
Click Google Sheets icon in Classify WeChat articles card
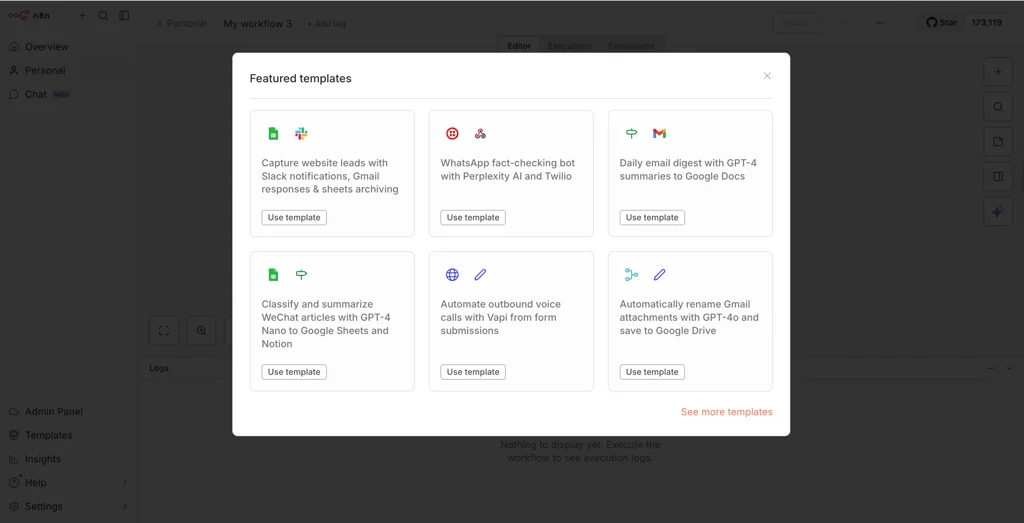274,275
